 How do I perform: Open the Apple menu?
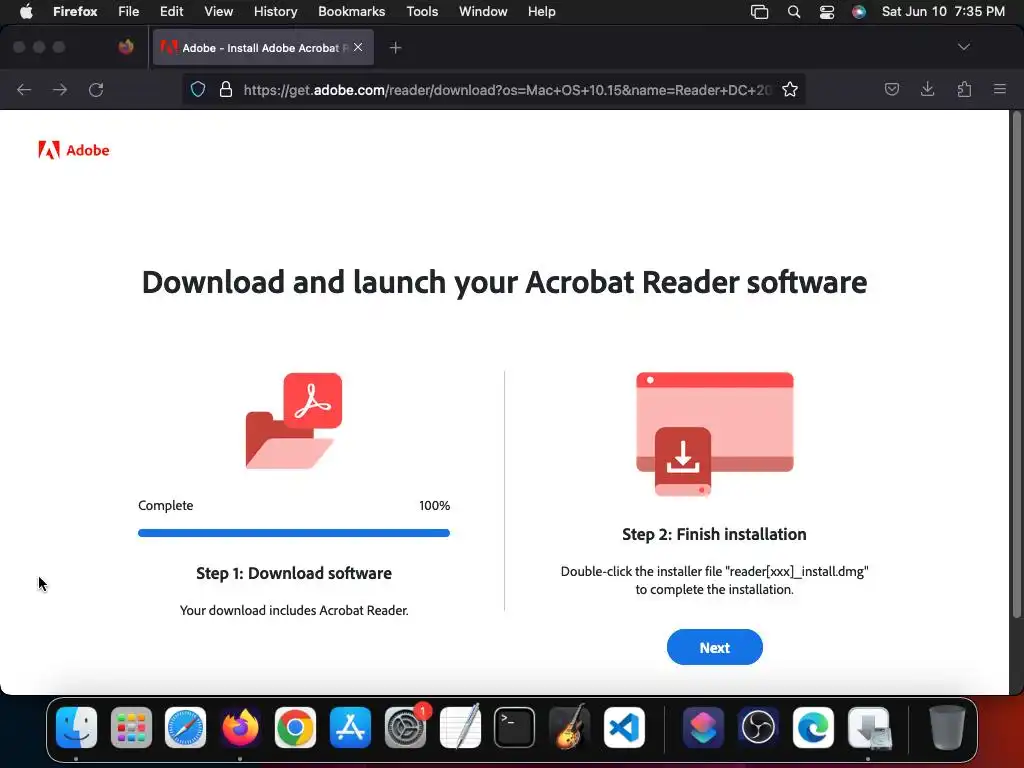coord(26,12)
